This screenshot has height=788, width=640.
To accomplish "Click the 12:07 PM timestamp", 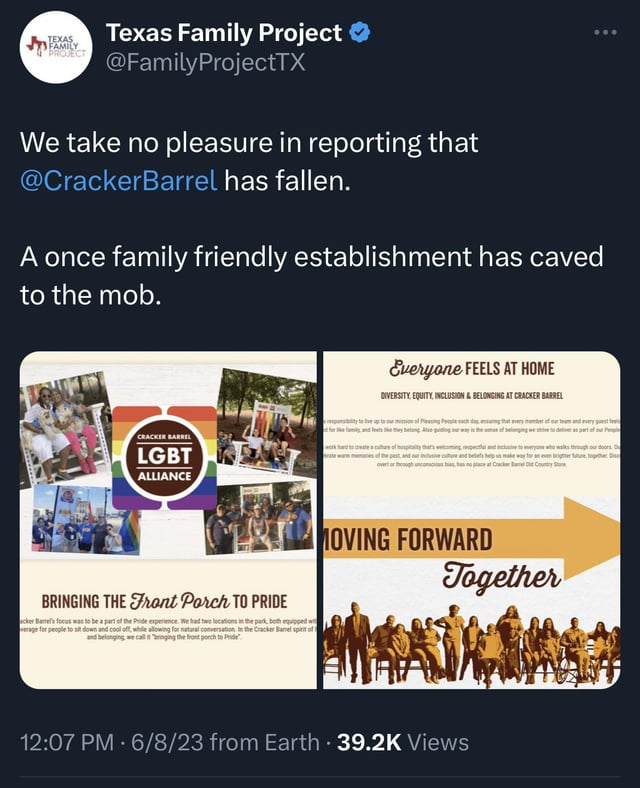I will coord(67,742).
